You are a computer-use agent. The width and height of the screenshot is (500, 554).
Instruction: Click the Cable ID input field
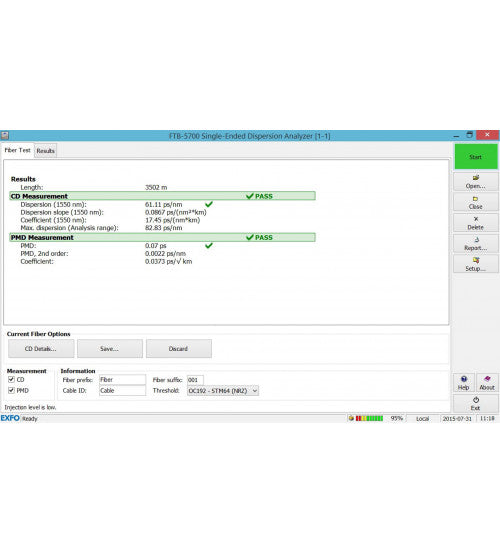(122, 390)
